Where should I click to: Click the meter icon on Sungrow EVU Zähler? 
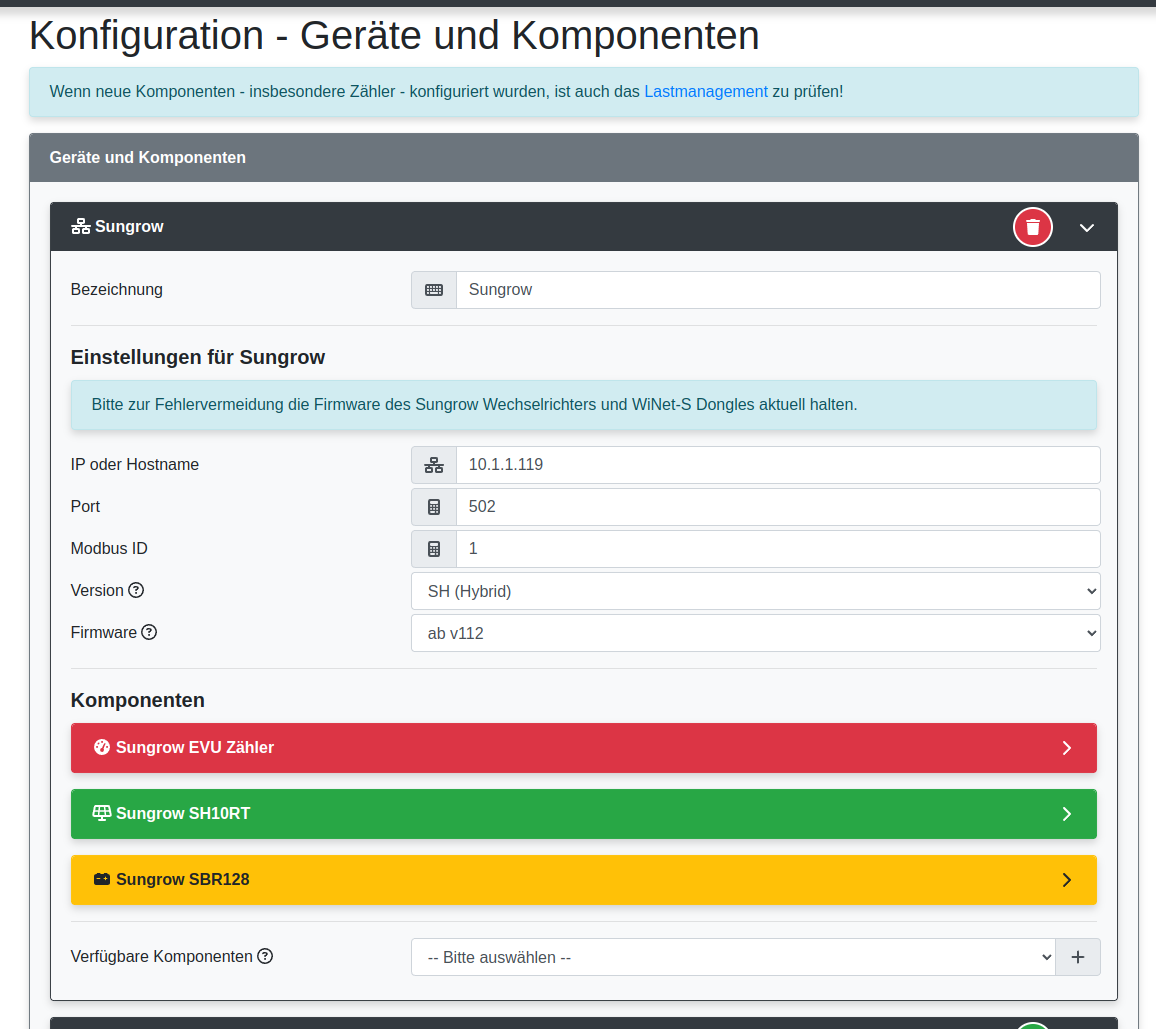[100, 747]
